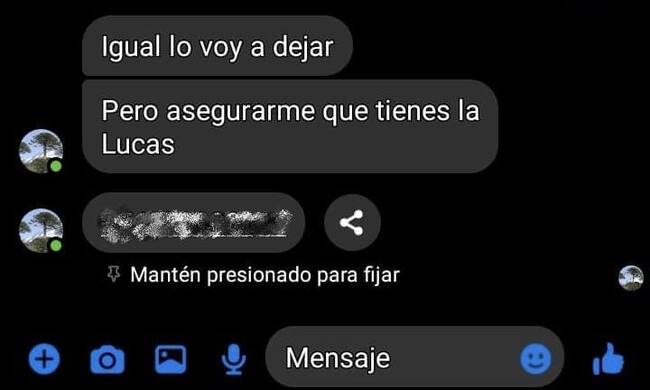Screen dimensions: 650x390
Task: Tap the blurred message bubble
Action: point(194,223)
